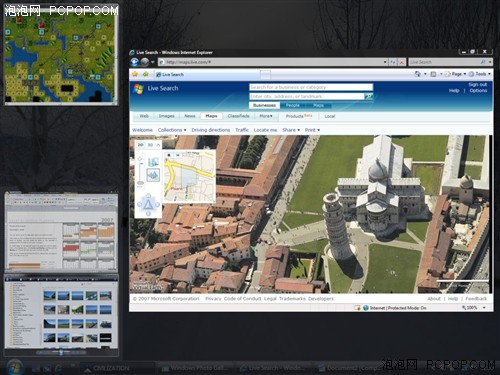This screenshot has height=375, width=500.
Task: Click the green search go button
Action: pyautogui.click(x=369, y=96)
